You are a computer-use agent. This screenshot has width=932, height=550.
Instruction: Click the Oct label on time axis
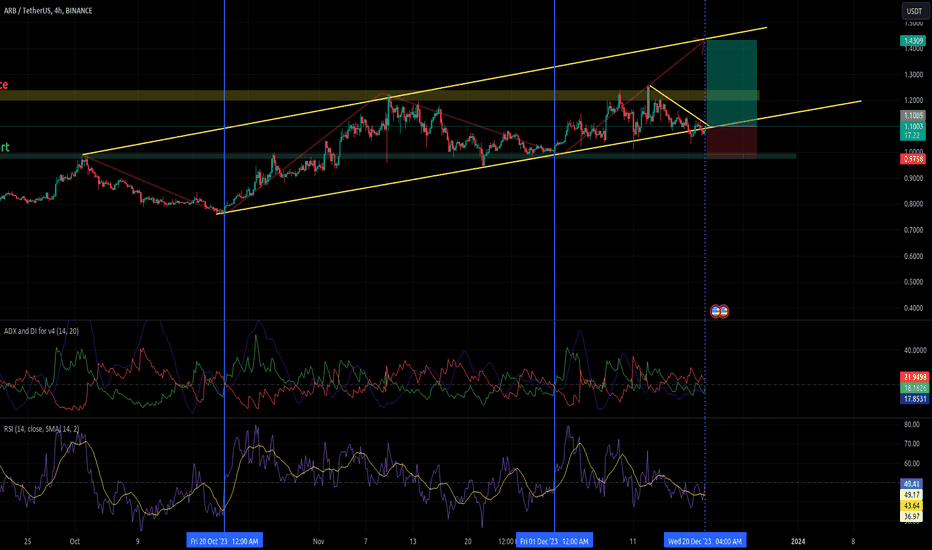[x=74, y=541]
